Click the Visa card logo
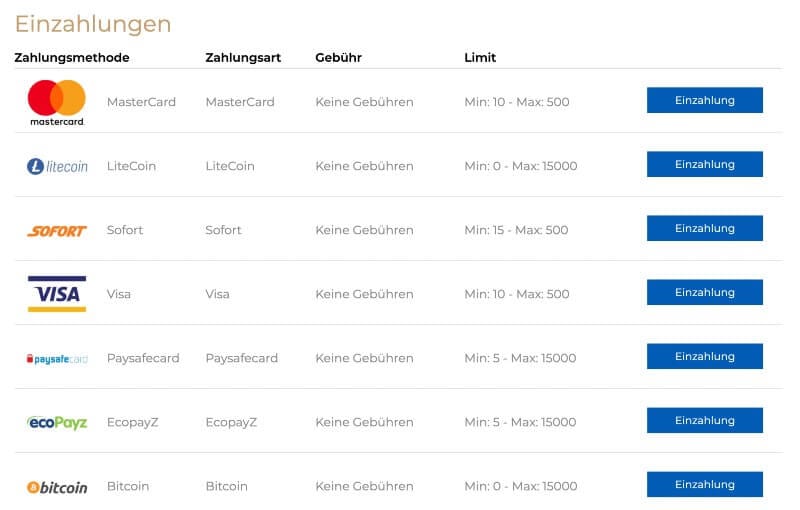The width and height of the screenshot is (800, 510). coord(57,294)
